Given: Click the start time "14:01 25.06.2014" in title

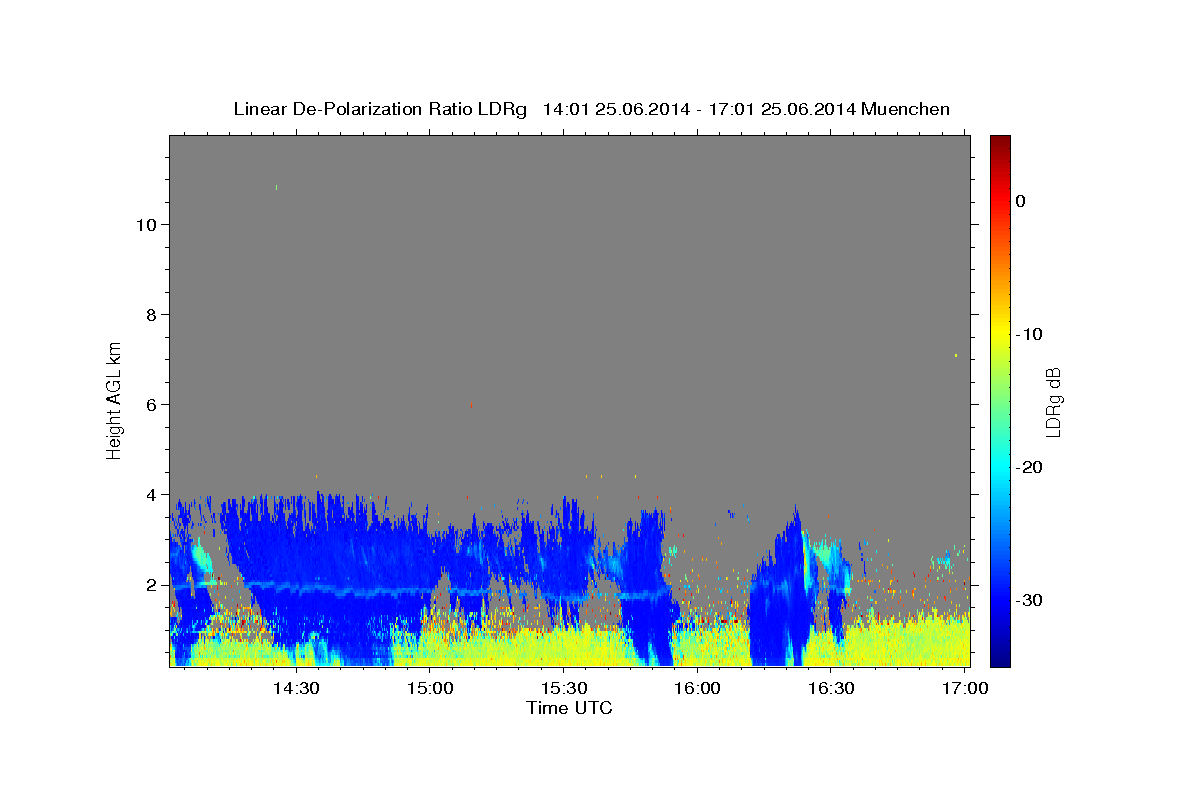Looking at the screenshot, I should pyautogui.click(x=615, y=109).
